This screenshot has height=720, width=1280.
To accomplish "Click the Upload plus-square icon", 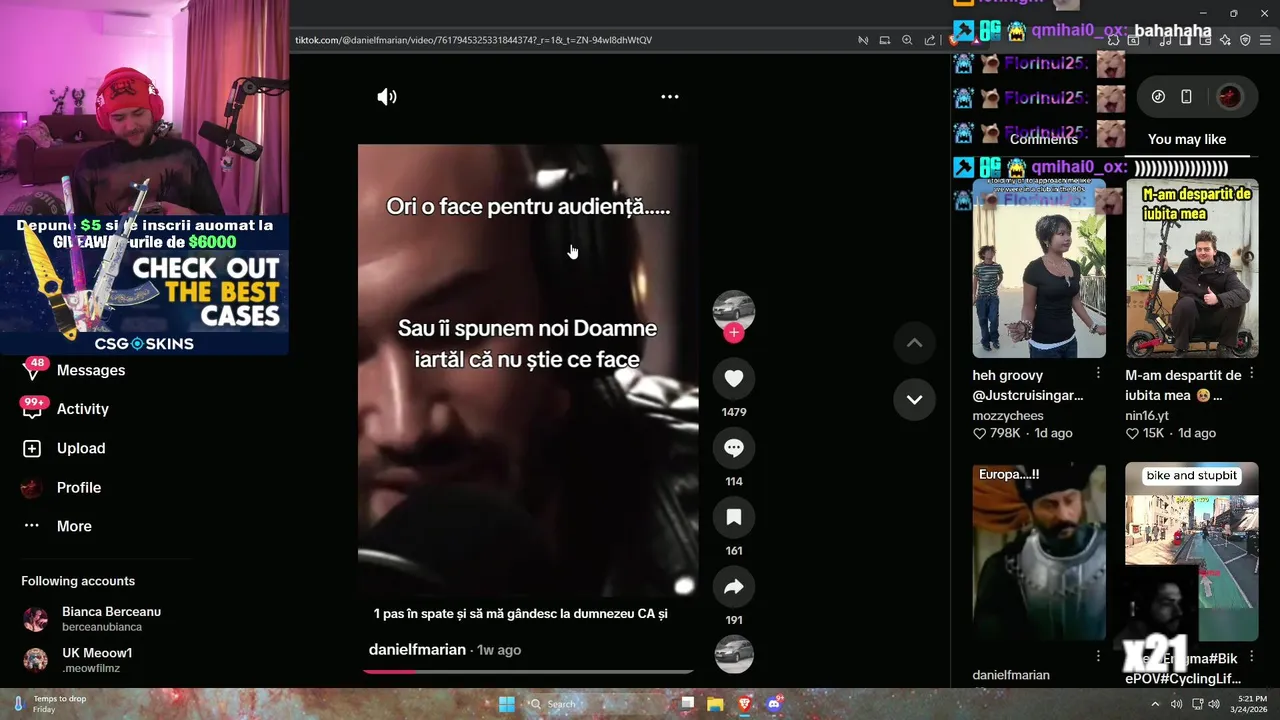I will coord(32,449).
